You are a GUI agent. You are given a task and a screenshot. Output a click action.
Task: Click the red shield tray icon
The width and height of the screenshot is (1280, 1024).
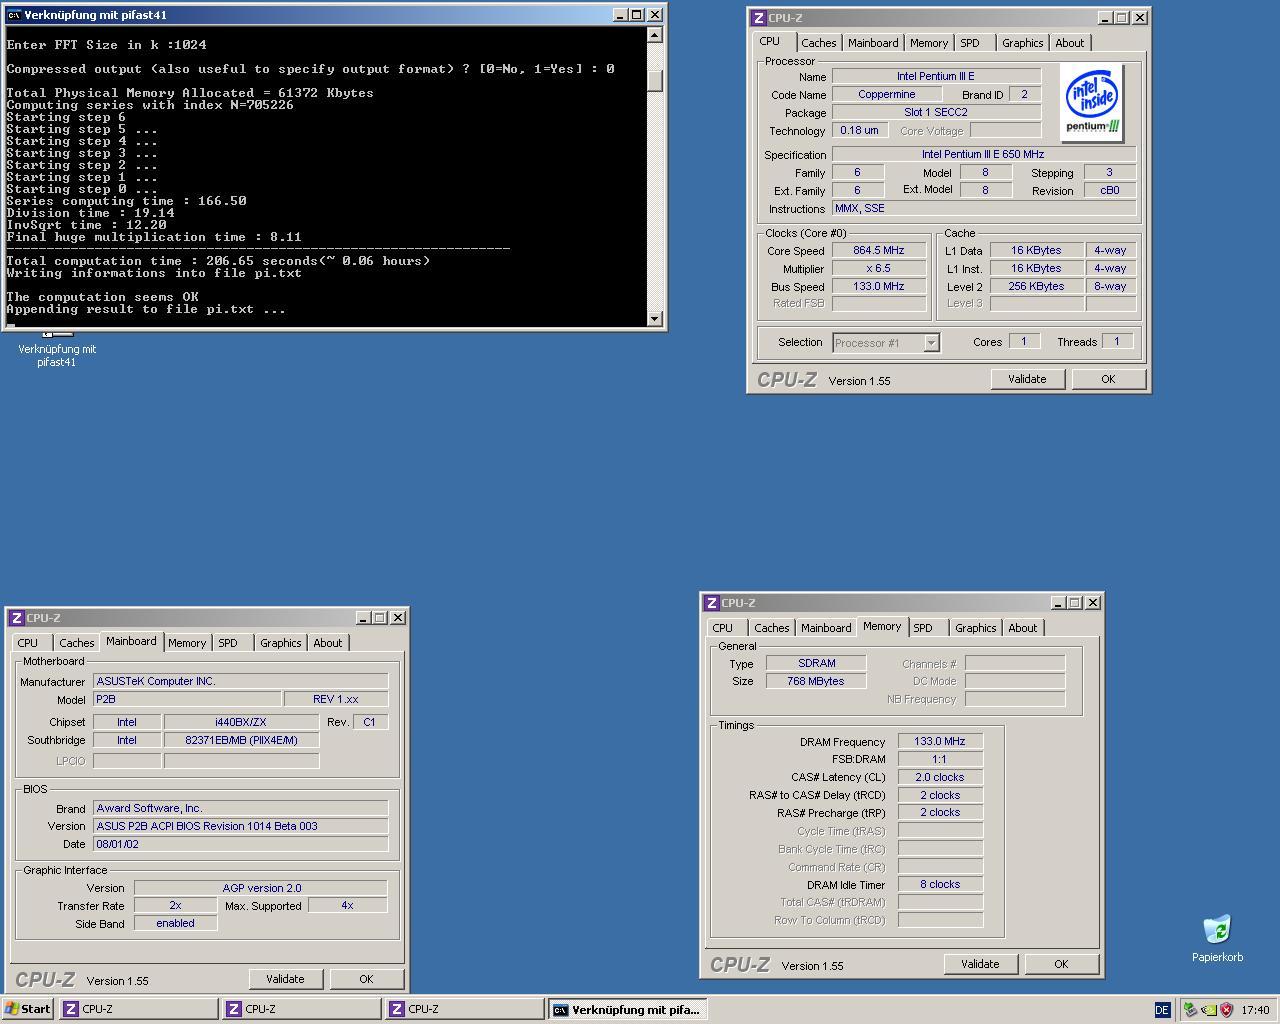(1226, 1010)
